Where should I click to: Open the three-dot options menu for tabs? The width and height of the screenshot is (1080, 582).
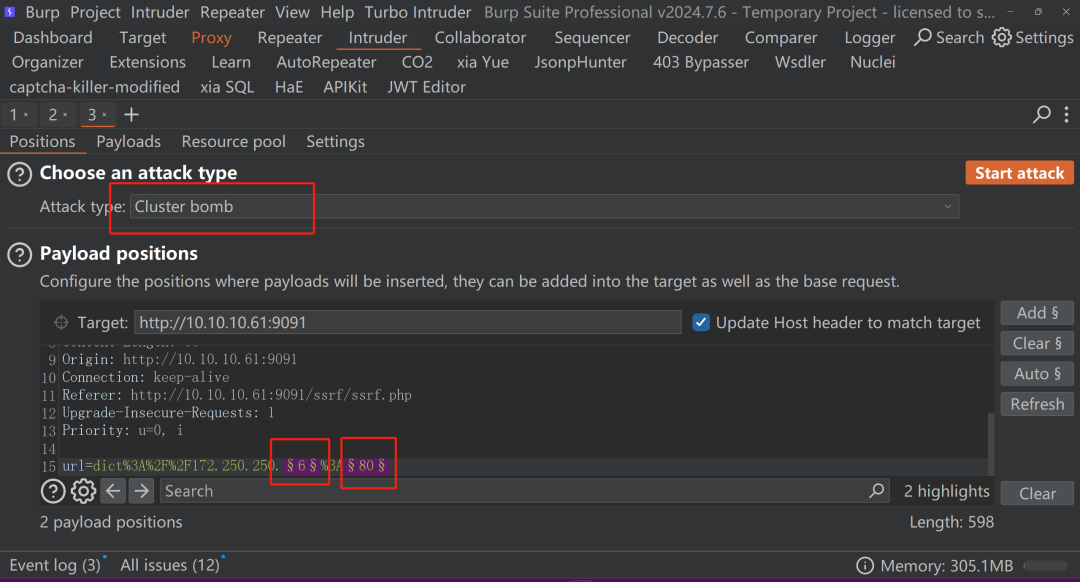(1066, 114)
